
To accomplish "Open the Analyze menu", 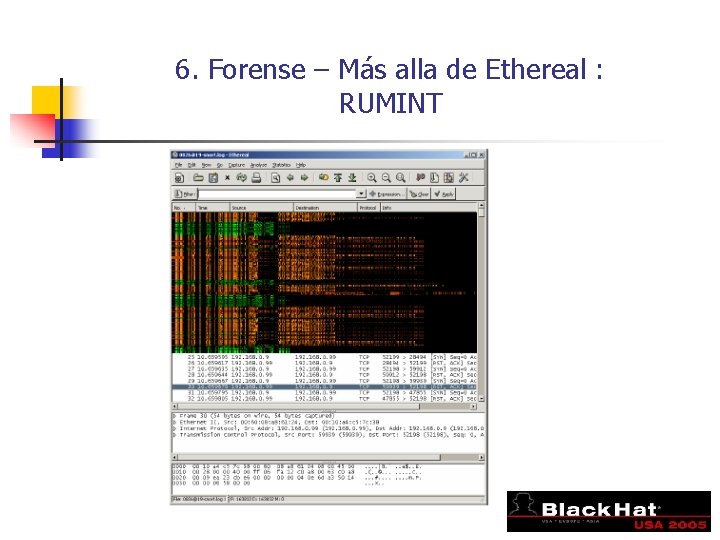I will pos(258,165).
